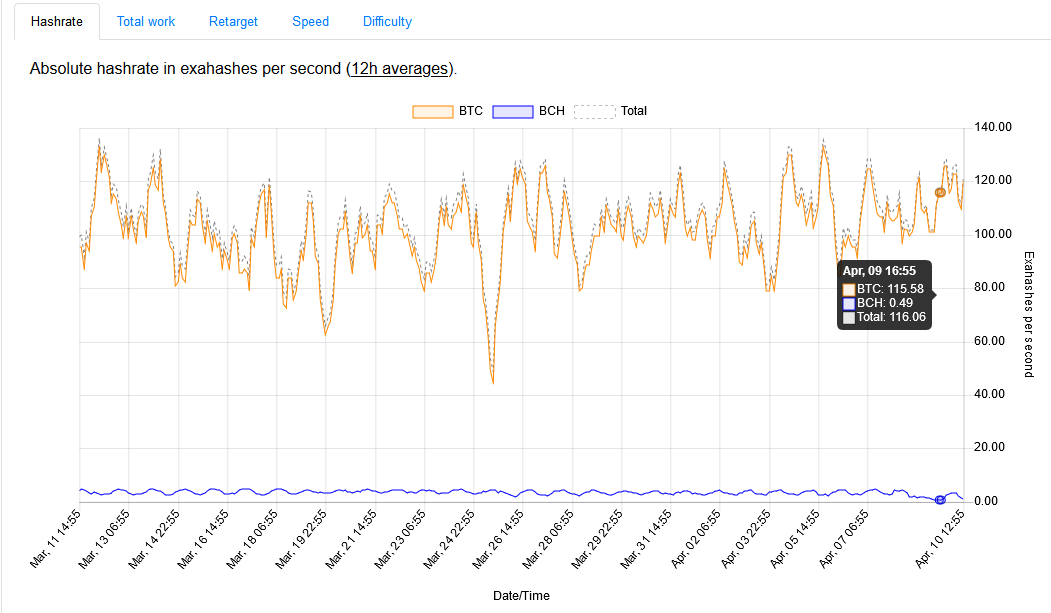The width and height of the screenshot is (1051, 613).
Task: Open the Retarget tab
Action: tap(233, 21)
